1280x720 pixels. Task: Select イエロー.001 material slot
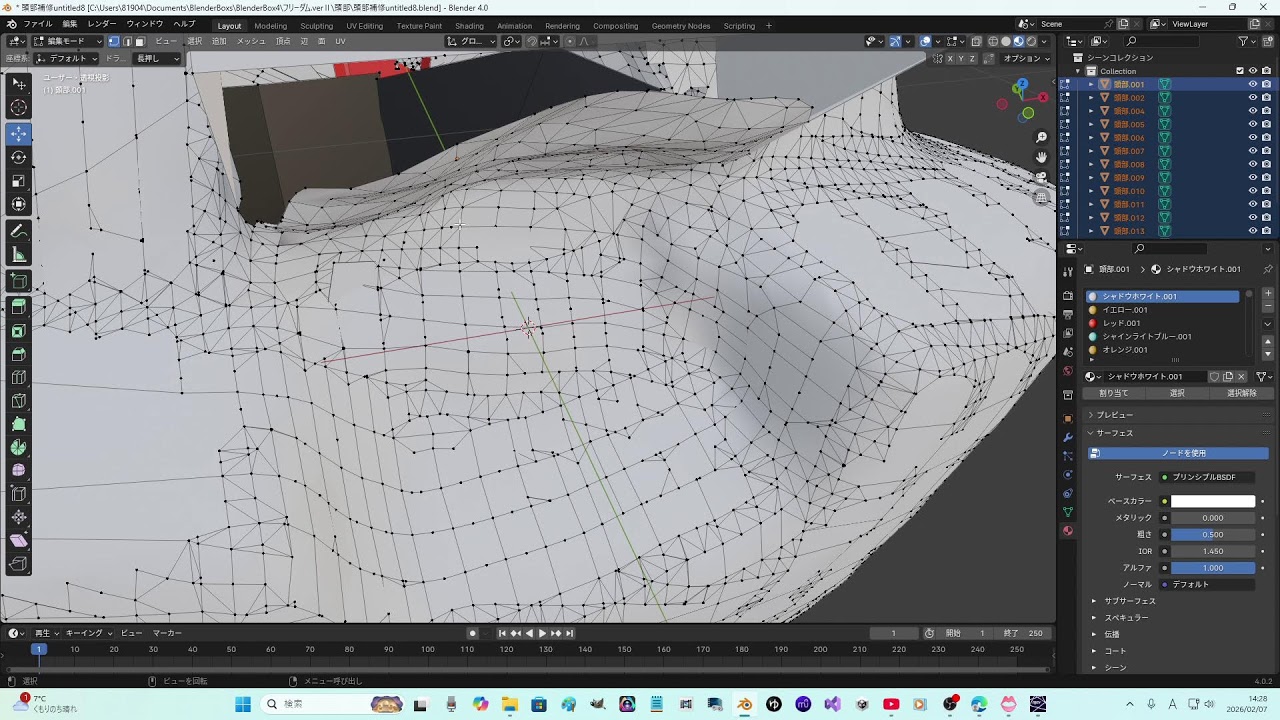[x=1163, y=310]
